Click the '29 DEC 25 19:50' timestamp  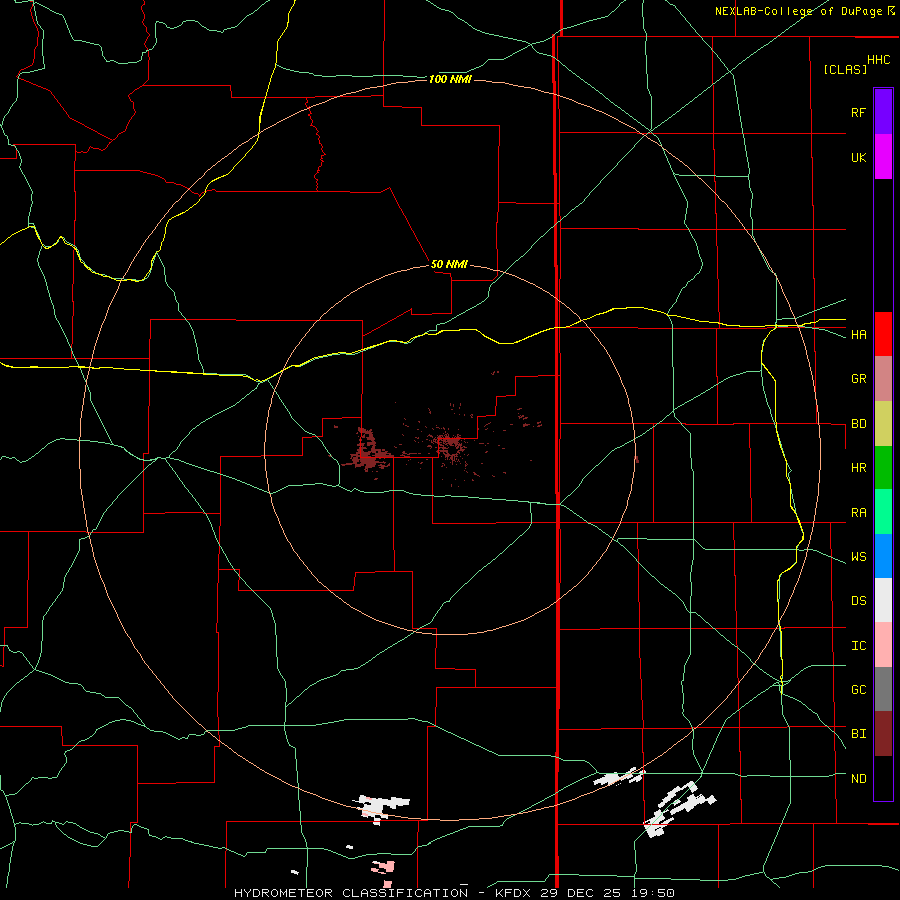click(x=607, y=893)
